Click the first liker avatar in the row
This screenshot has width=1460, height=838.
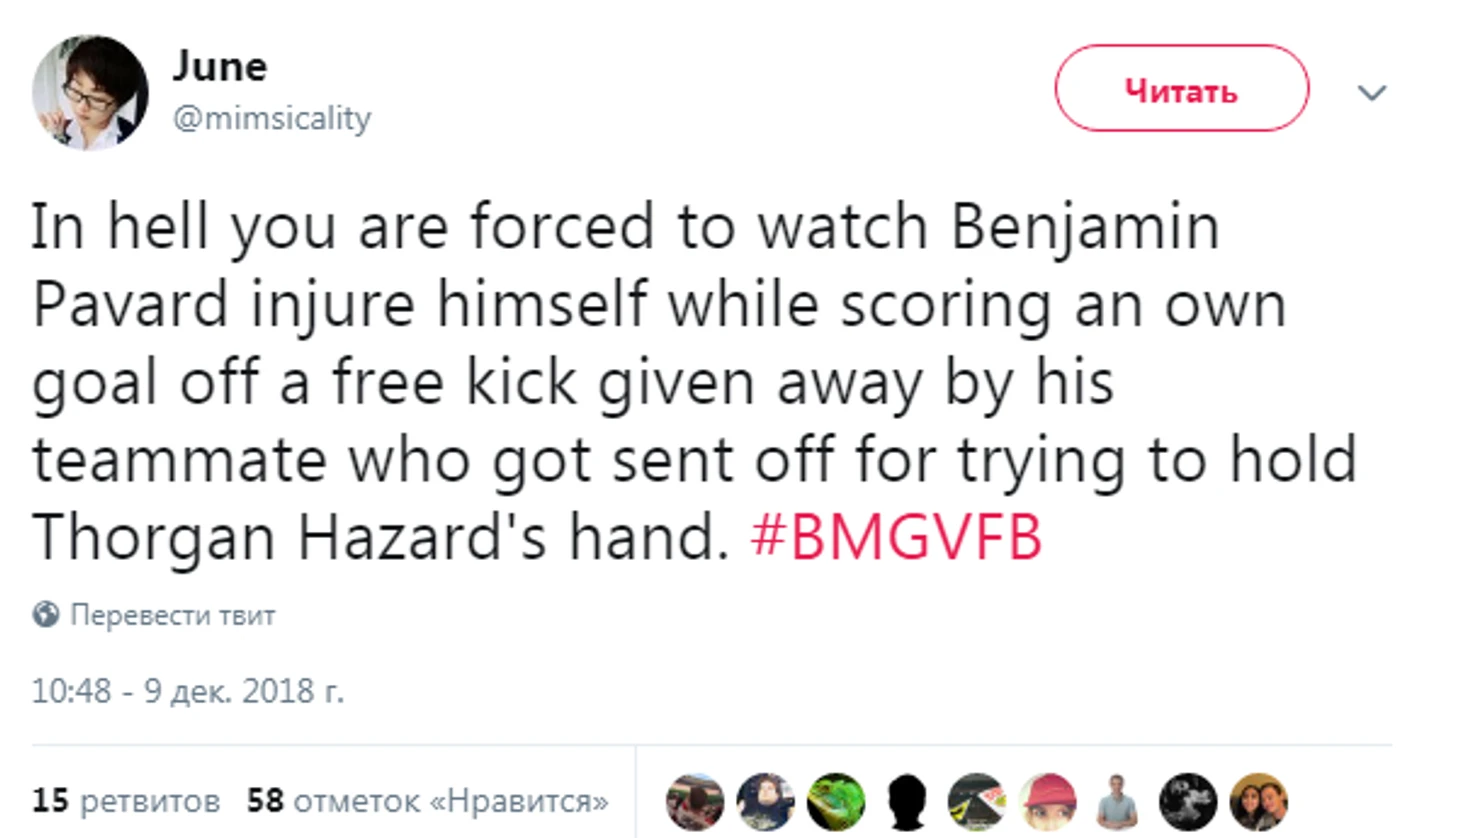695,801
